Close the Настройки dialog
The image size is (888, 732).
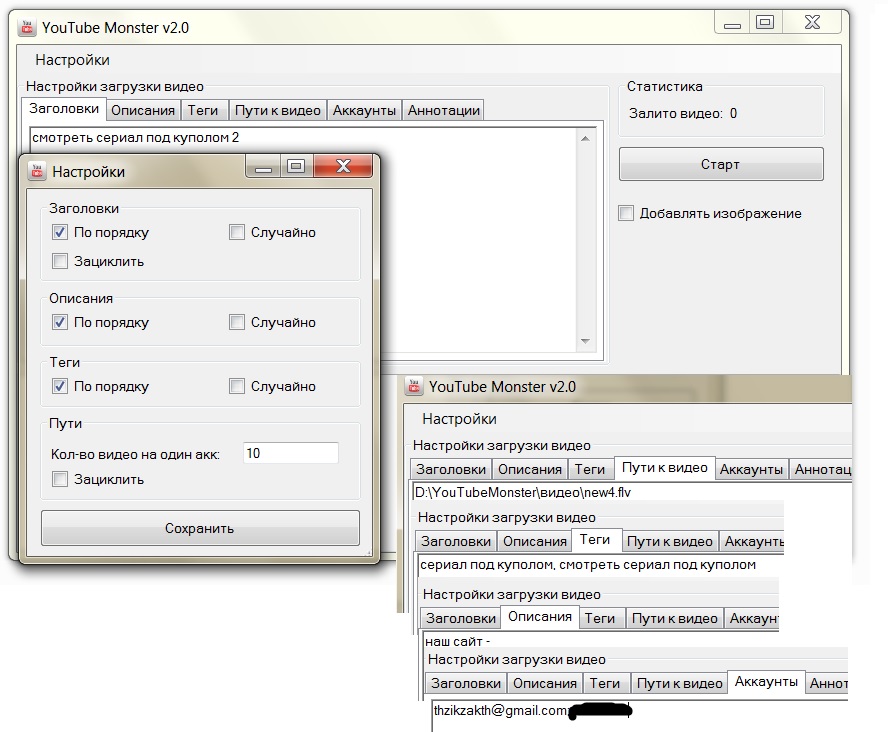(343, 166)
